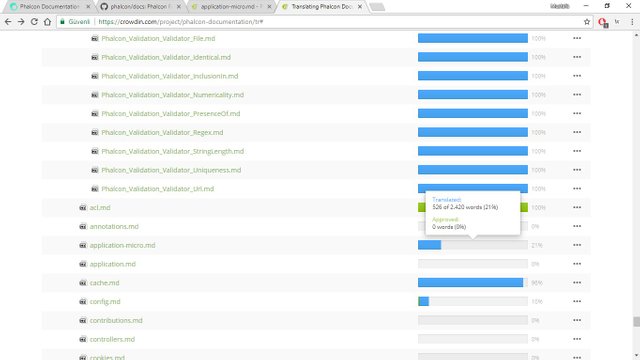This screenshot has width=640, height=360.
Task: Switch to the Phalcon Documentation browser tab
Action: (49, 7)
